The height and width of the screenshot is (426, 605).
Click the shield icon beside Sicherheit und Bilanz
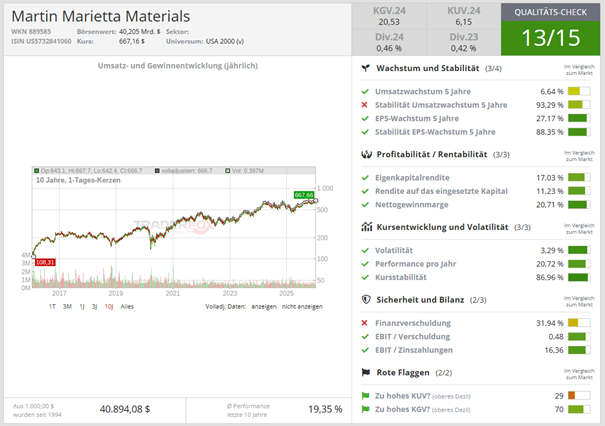[366, 299]
